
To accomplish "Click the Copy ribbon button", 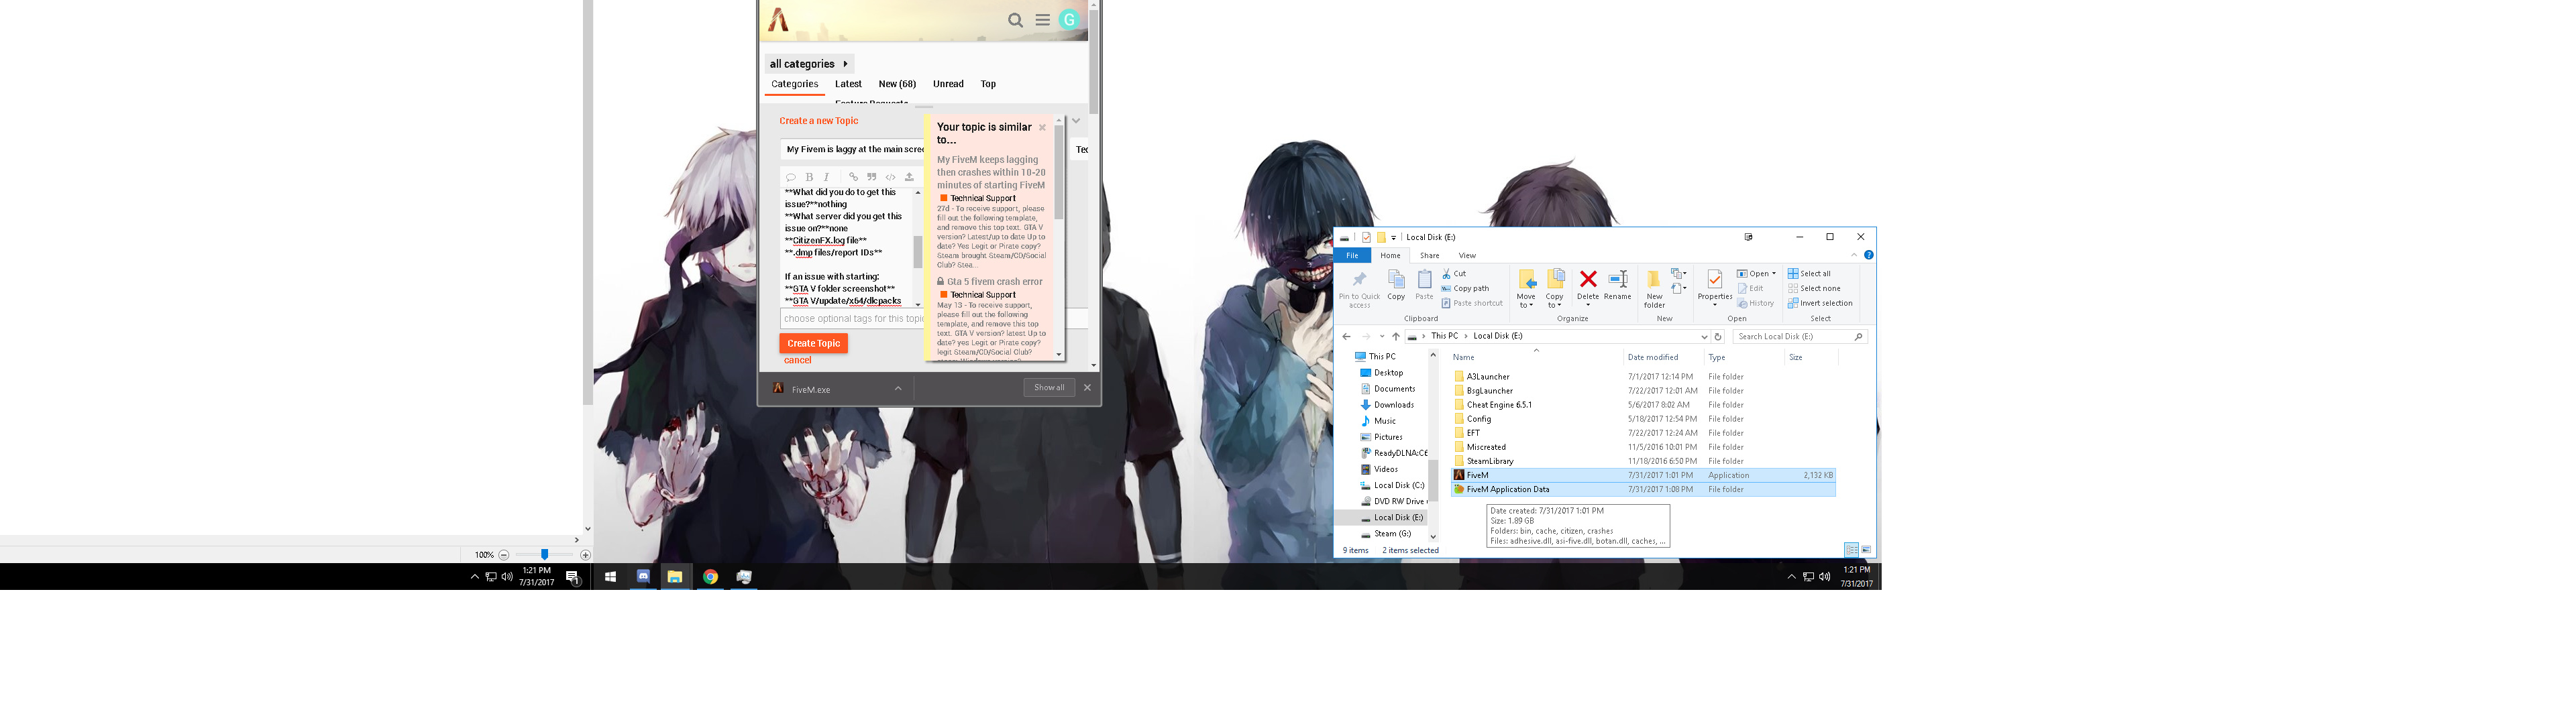I will tap(1396, 285).
